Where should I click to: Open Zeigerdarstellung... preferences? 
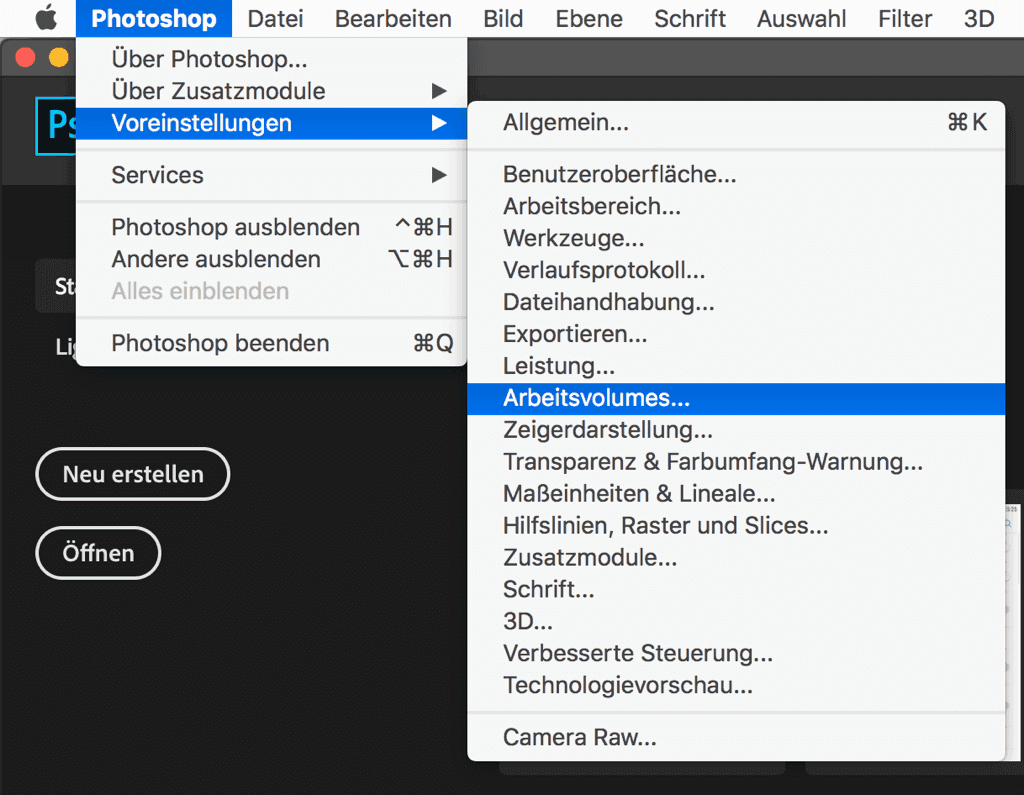point(736,430)
